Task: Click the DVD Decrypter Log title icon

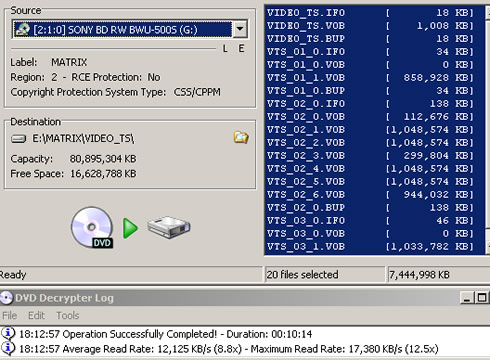Action: pos(6,298)
